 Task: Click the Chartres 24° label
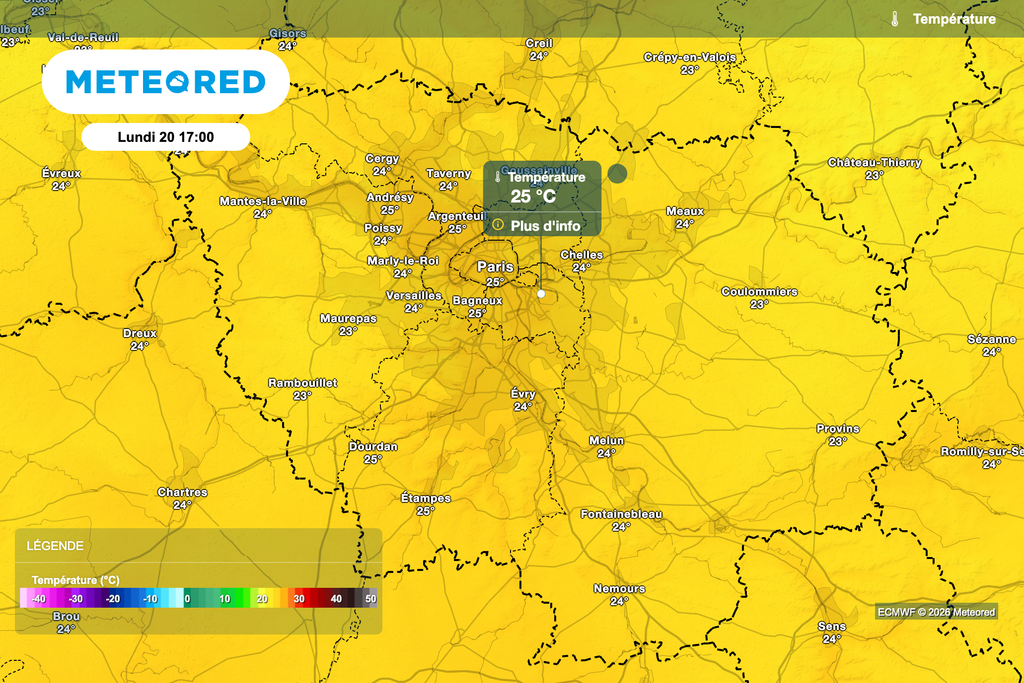pyautogui.click(x=182, y=498)
